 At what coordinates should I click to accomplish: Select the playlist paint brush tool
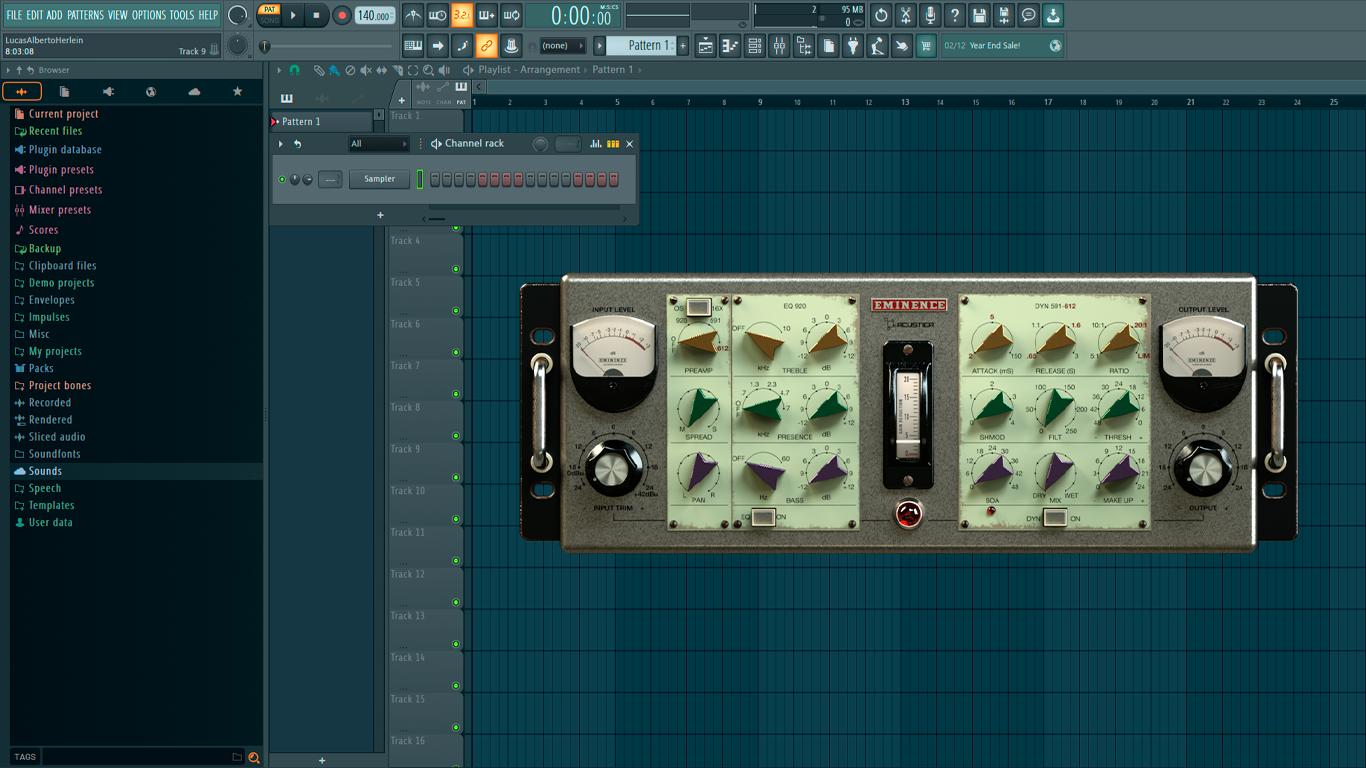pos(334,70)
